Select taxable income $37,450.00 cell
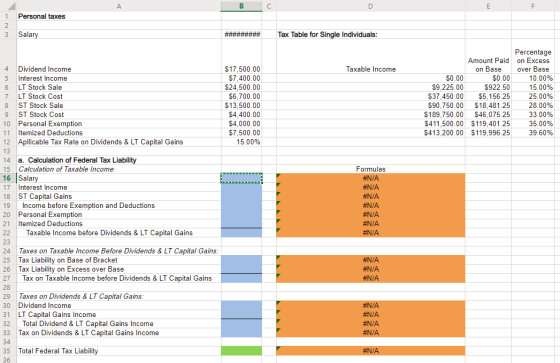The image size is (560, 363). tap(370, 96)
